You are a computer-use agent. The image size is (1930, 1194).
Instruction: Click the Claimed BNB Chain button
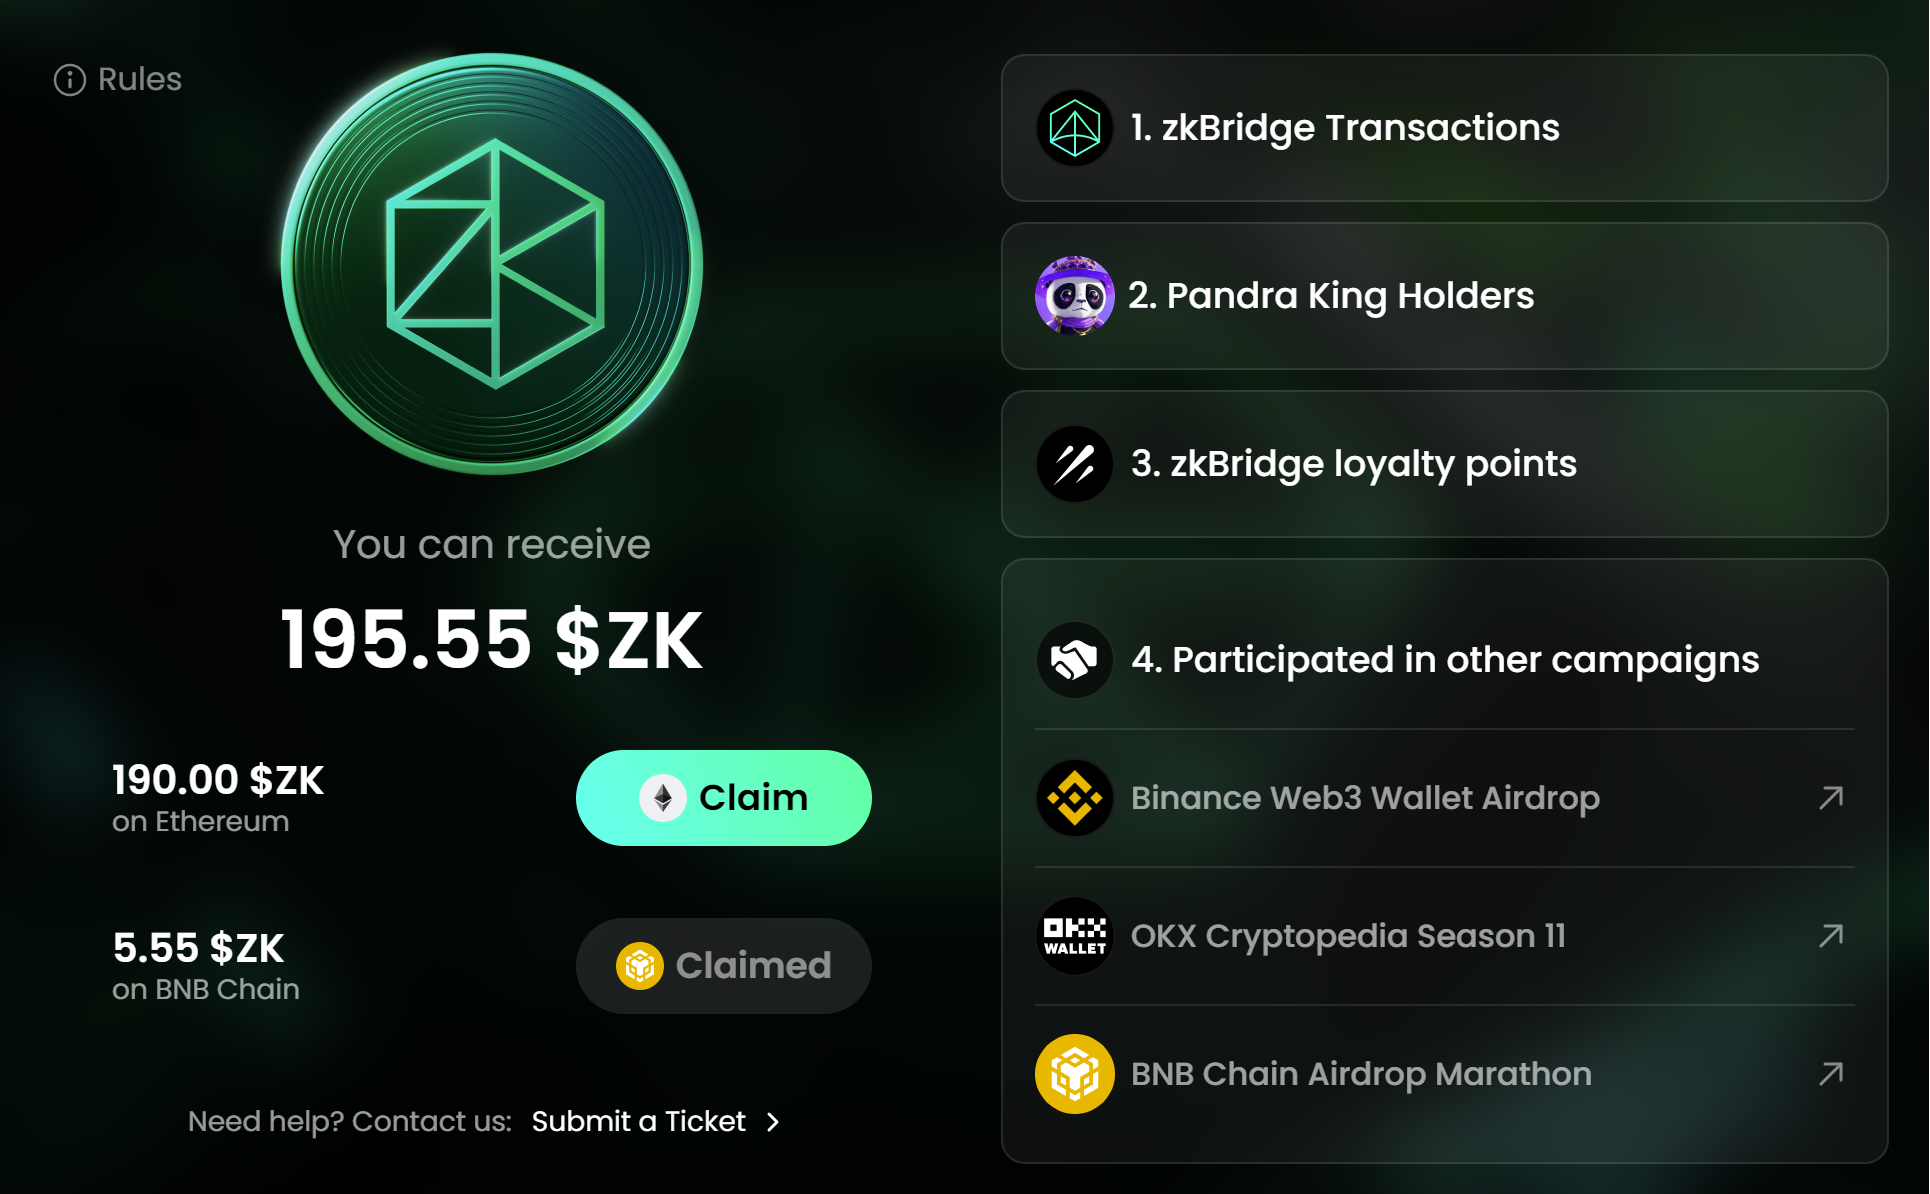point(723,966)
